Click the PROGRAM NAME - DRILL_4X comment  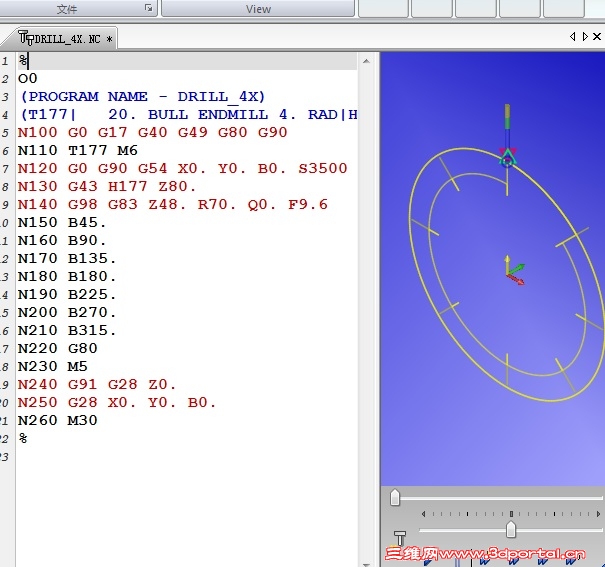[x=142, y=96]
